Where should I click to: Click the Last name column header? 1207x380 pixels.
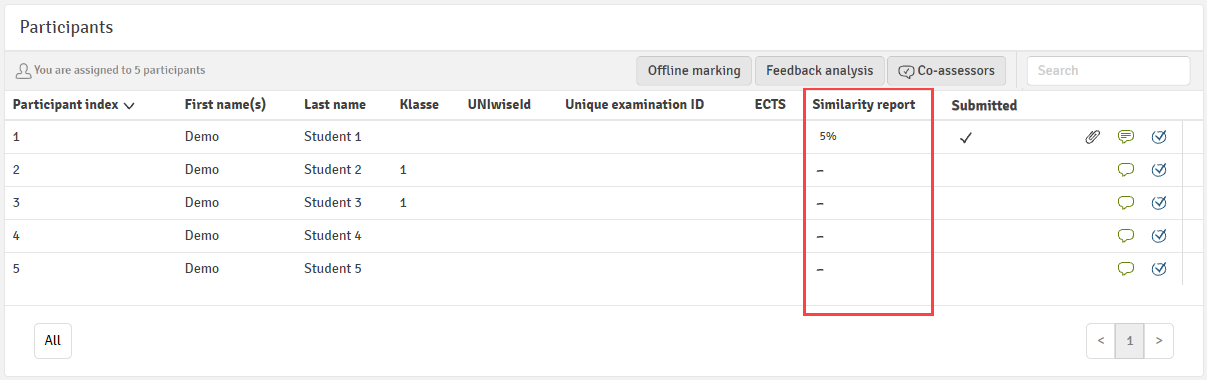coord(335,104)
